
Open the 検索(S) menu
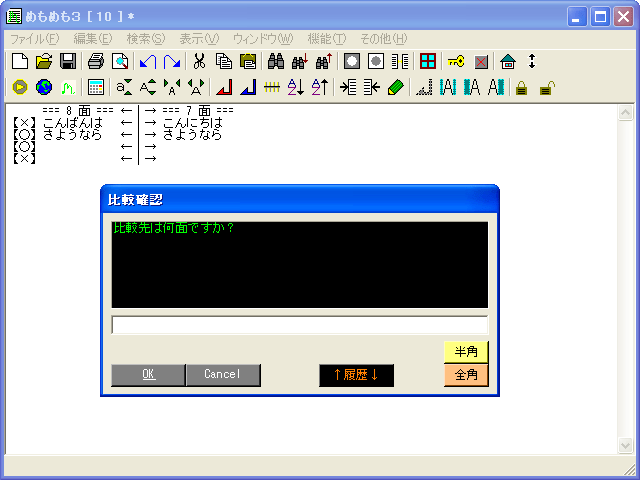click(146, 39)
